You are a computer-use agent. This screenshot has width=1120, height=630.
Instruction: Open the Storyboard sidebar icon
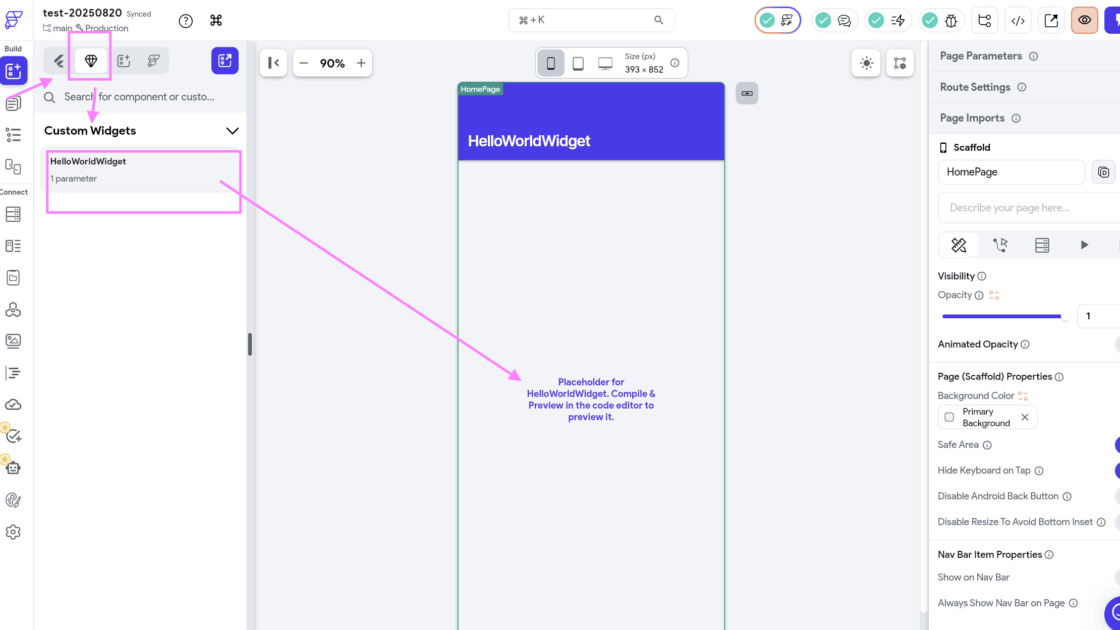(13, 166)
